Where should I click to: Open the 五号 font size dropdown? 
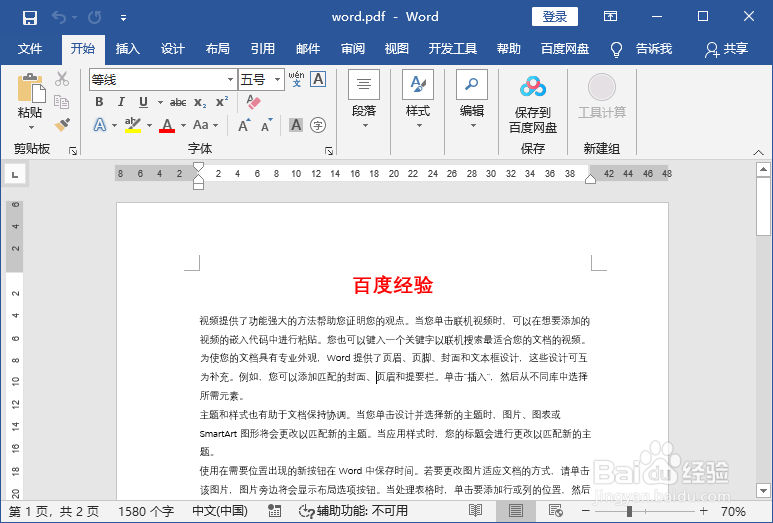pyautogui.click(x=278, y=79)
